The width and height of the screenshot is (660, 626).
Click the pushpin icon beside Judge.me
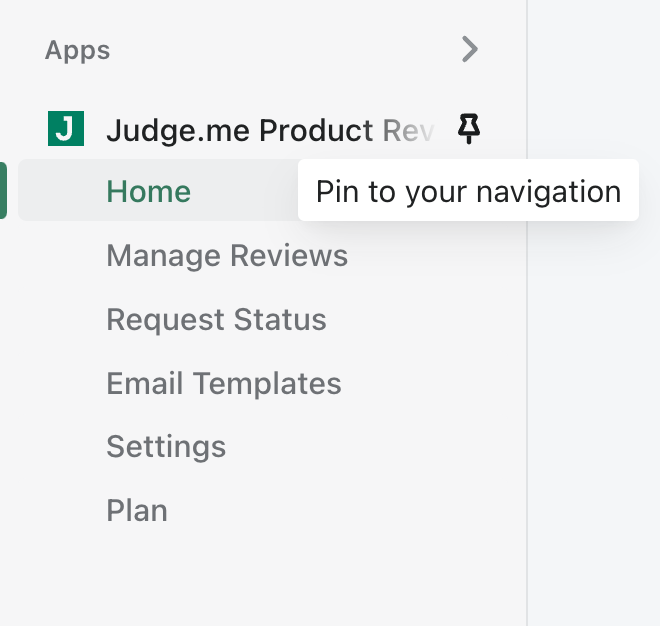469,129
